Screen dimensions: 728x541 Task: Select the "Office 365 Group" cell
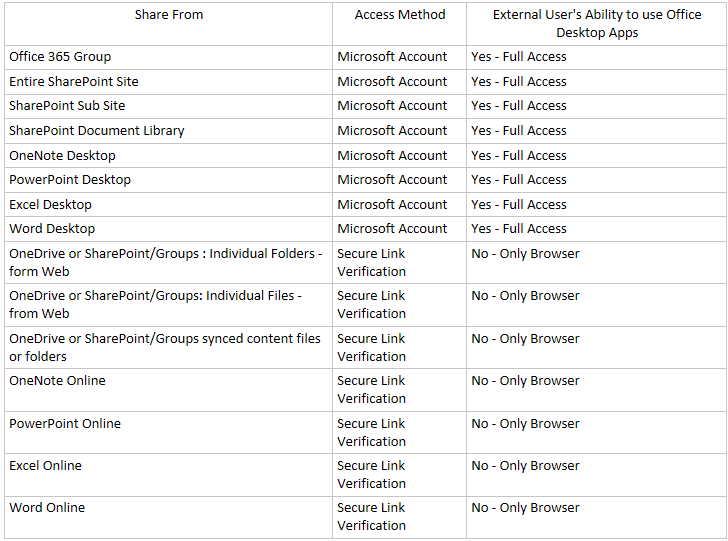[x=60, y=57]
